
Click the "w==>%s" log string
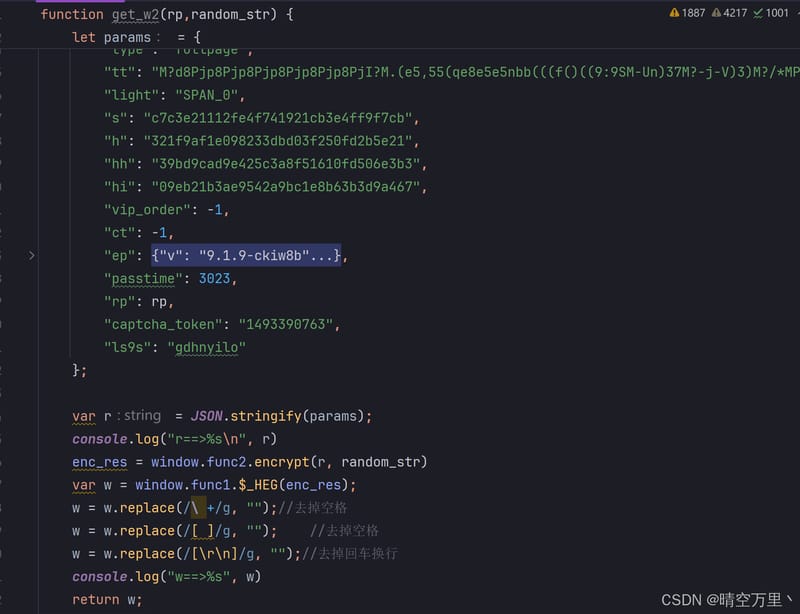[203, 577]
